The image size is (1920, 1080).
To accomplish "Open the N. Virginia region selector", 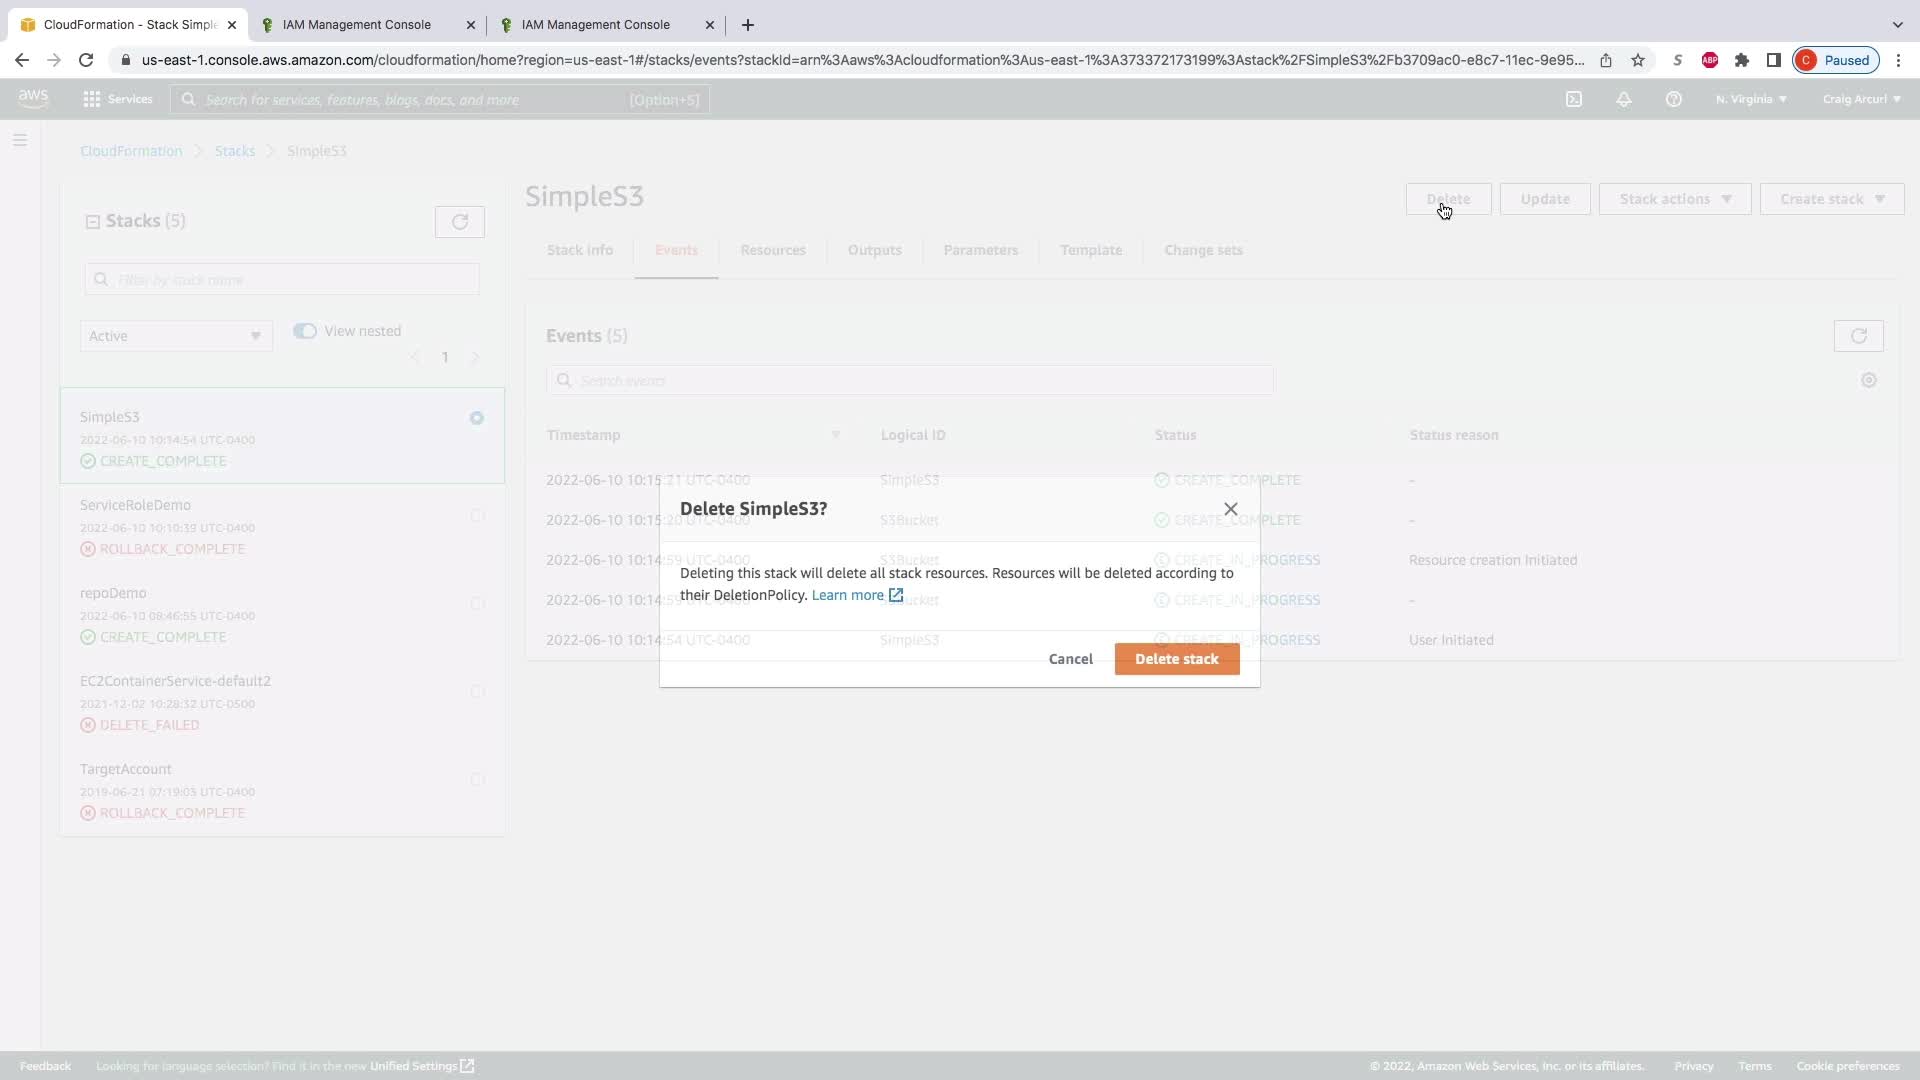I will coord(1751,99).
